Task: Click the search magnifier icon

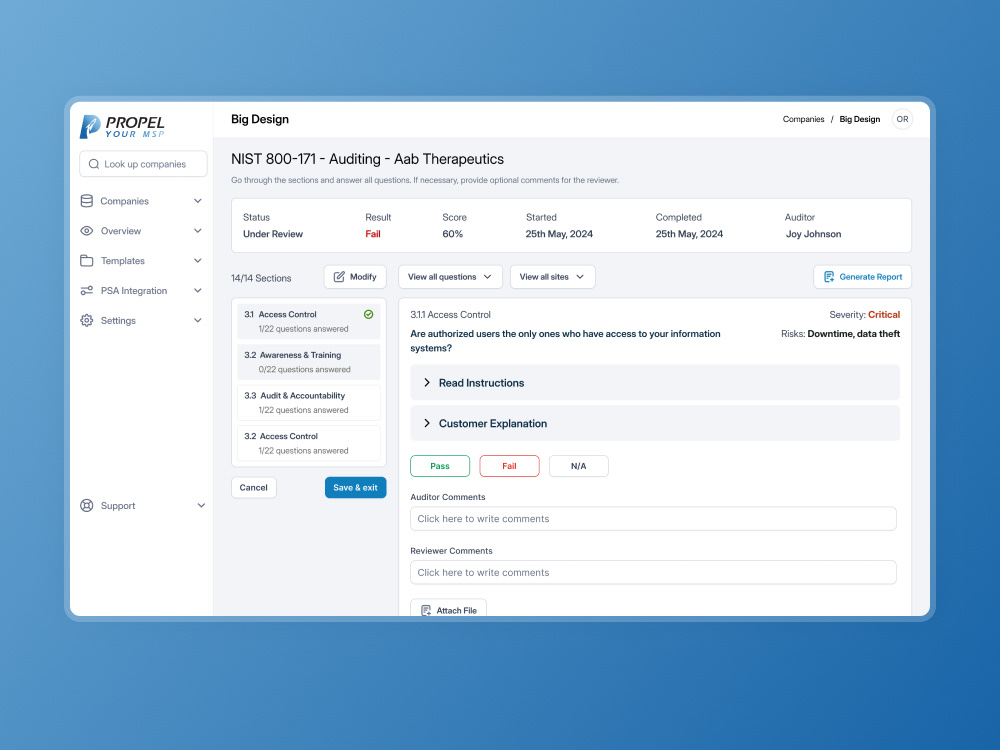Action: coord(94,164)
